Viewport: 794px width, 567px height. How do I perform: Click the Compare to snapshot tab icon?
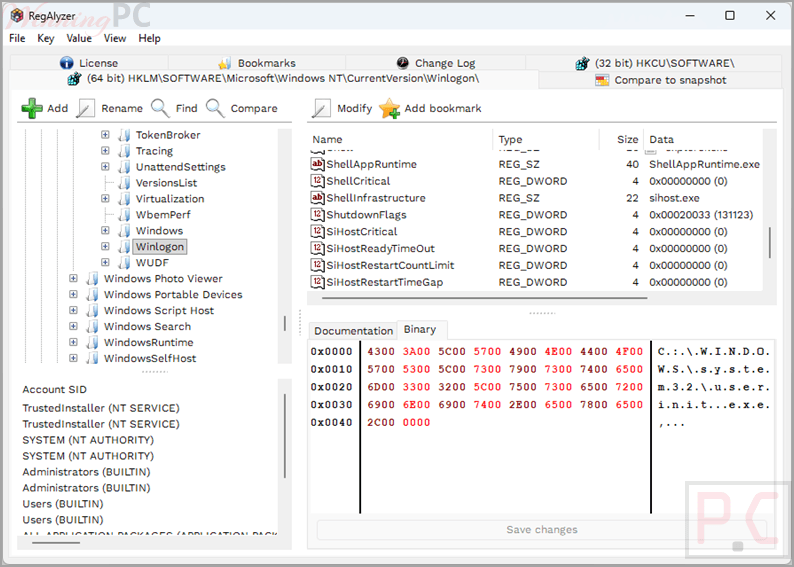coord(602,80)
